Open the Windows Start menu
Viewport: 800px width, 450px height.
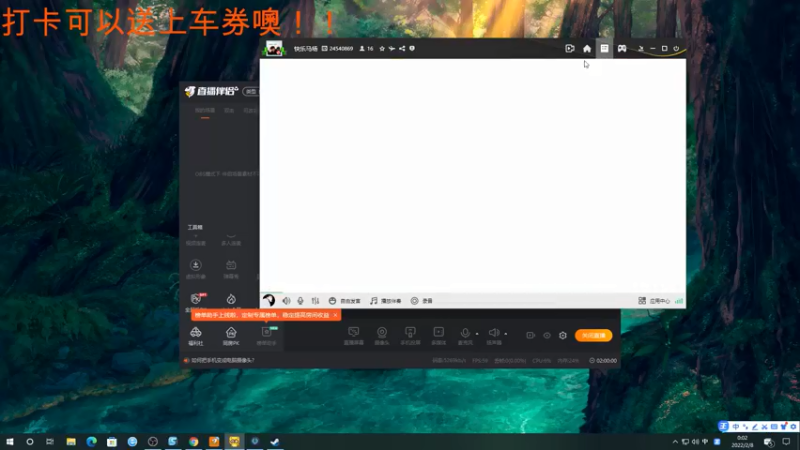click(x=10, y=441)
